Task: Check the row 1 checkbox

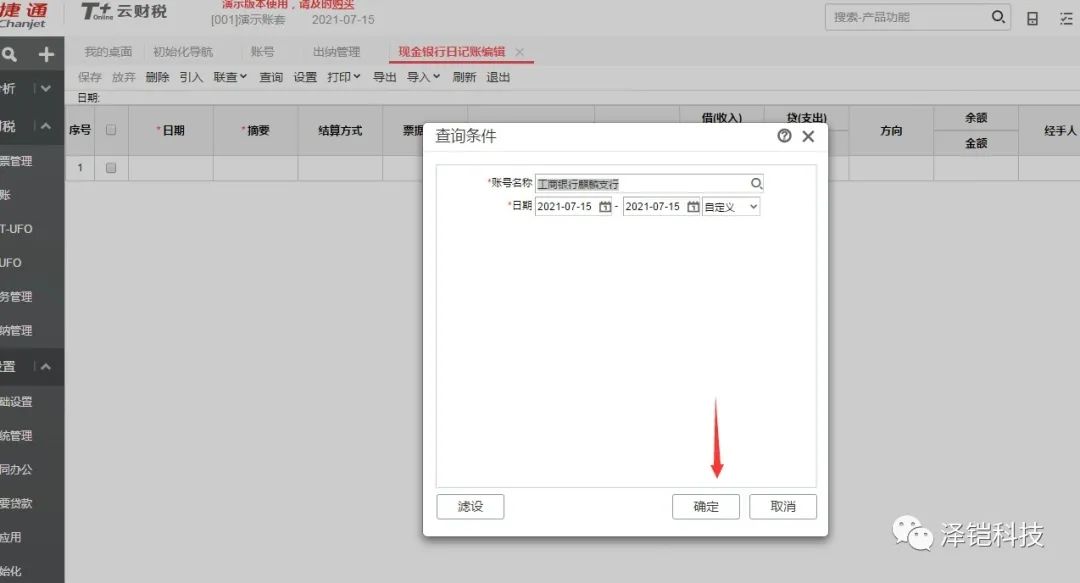Action: pos(111,168)
